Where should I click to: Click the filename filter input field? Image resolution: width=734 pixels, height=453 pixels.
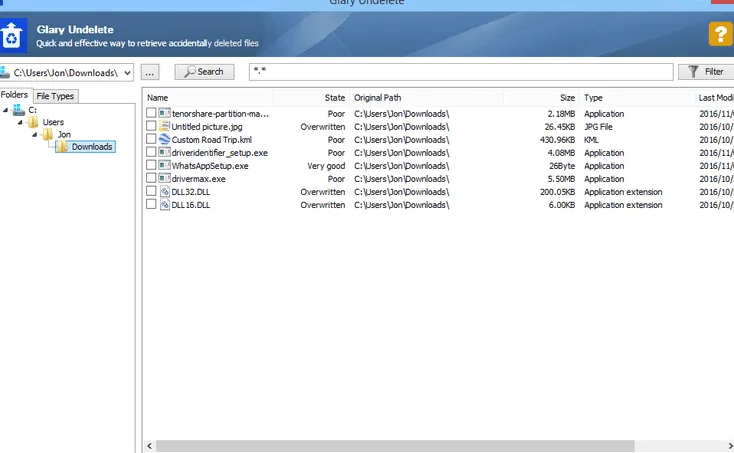click(460, 72)
